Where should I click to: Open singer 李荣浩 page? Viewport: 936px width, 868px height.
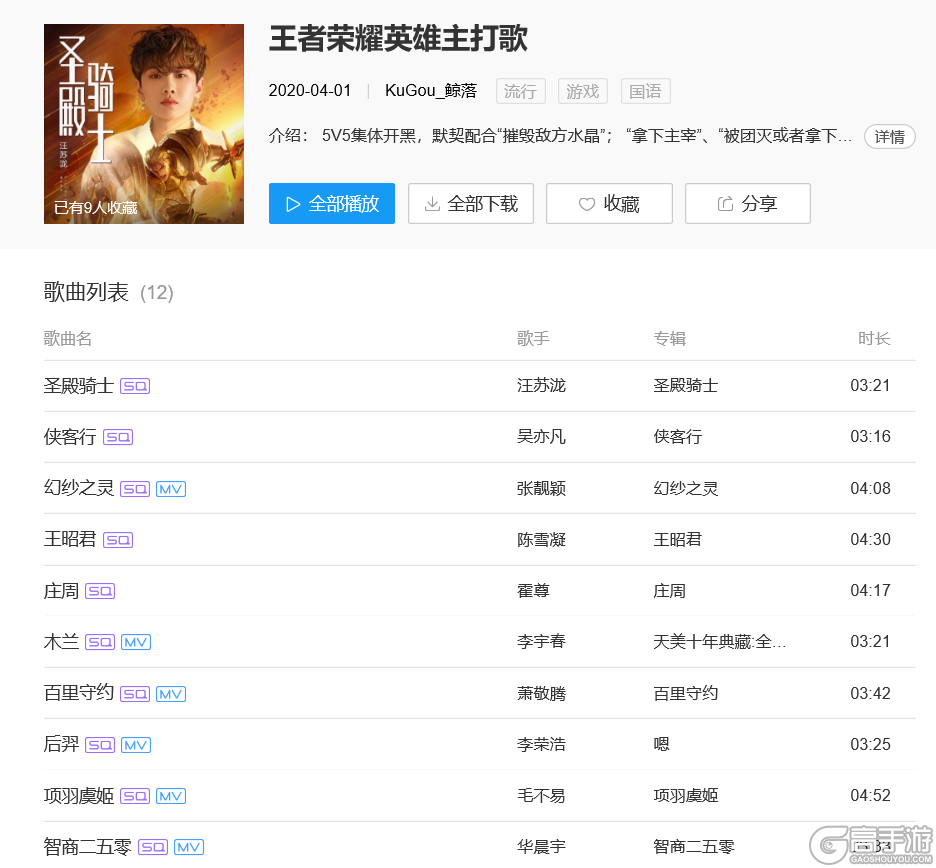[541, 744]
